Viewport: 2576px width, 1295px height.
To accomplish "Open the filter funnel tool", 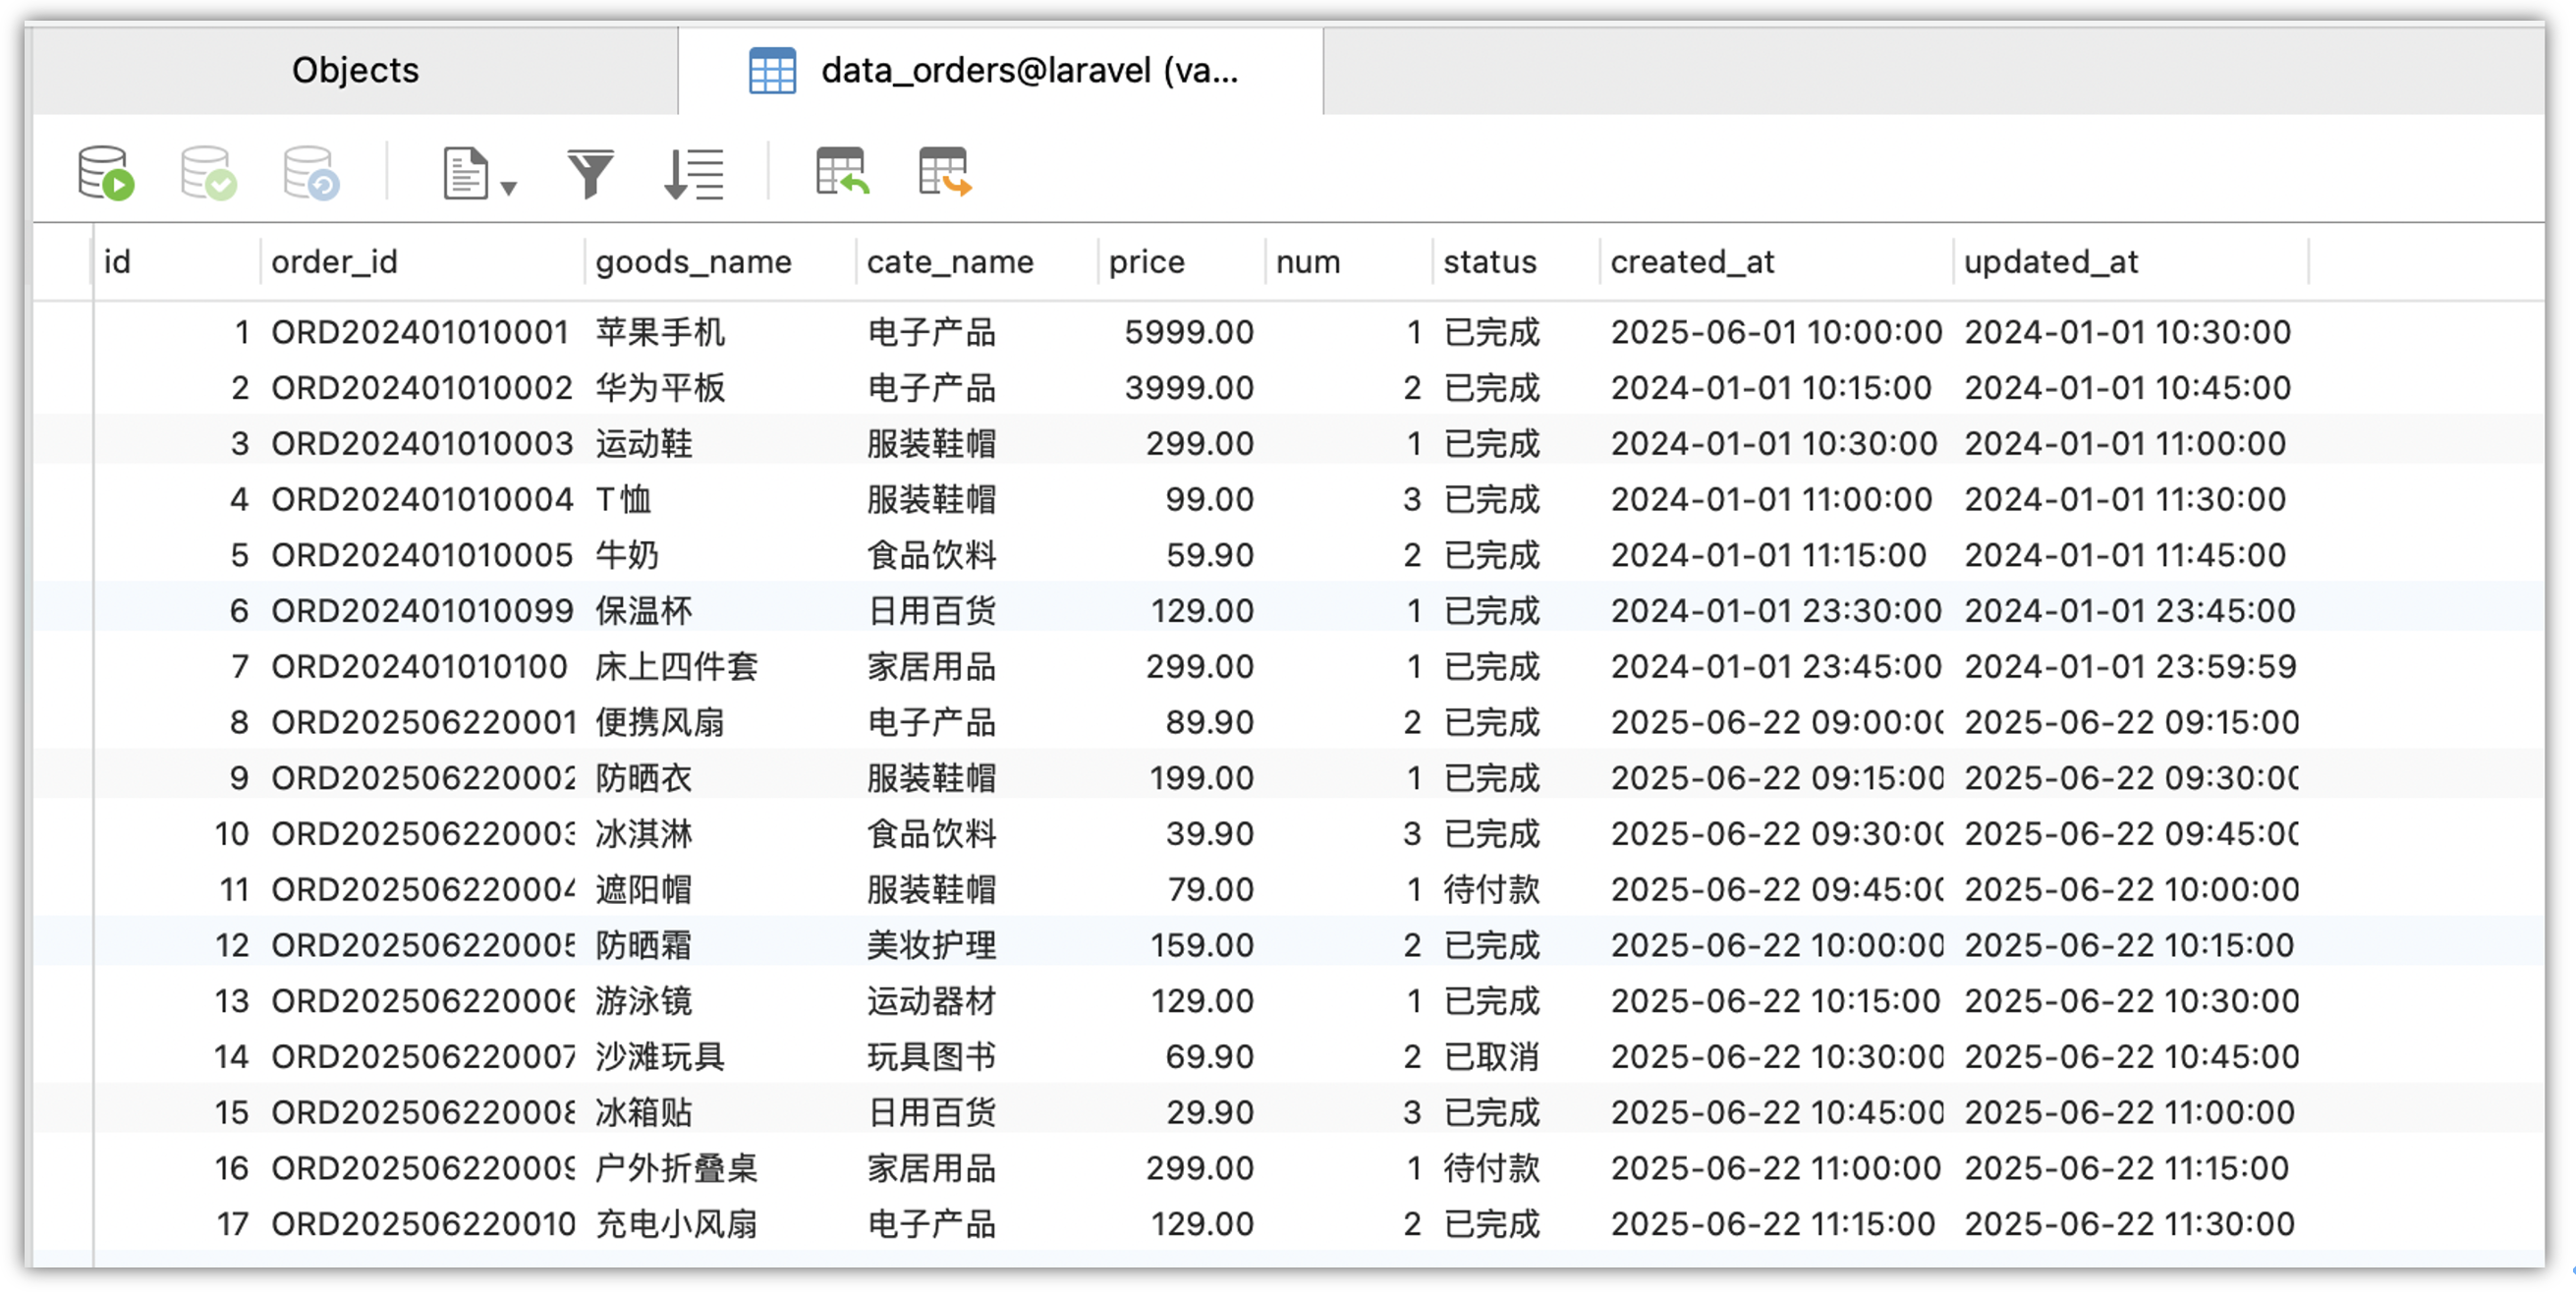I will point(590,173).
